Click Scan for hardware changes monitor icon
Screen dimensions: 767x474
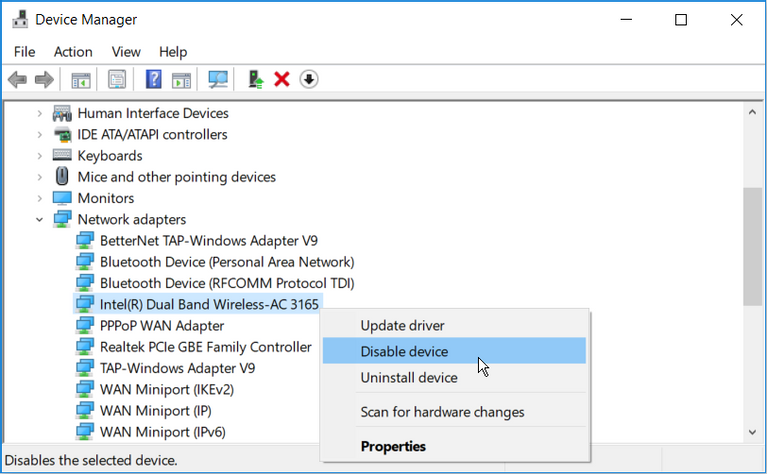(x=217, y=79)
